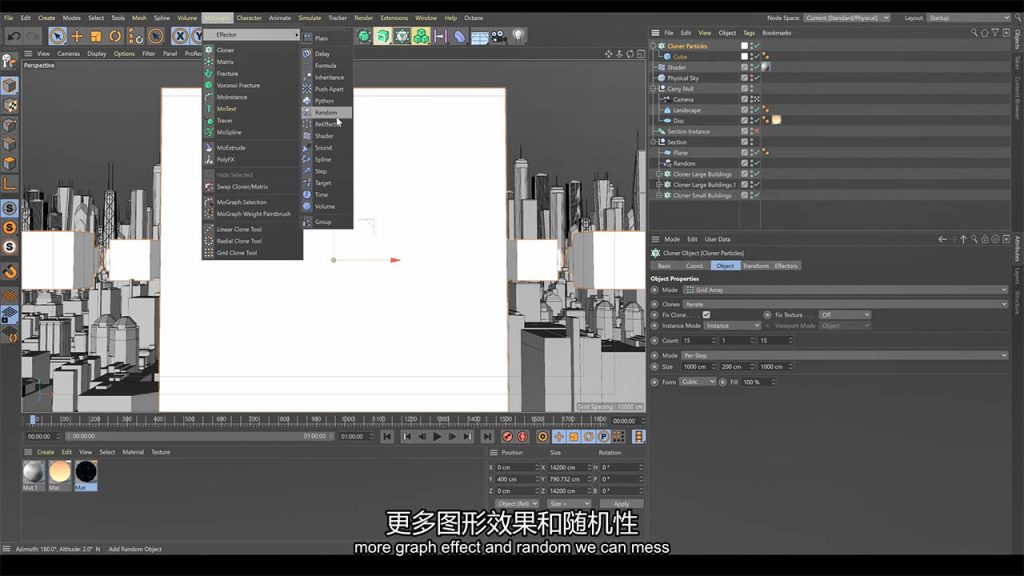The height and width of the screenshot is (576, 1024).
Task: Toggle the Position keyframe icon
Action: [x=558, y=436]
